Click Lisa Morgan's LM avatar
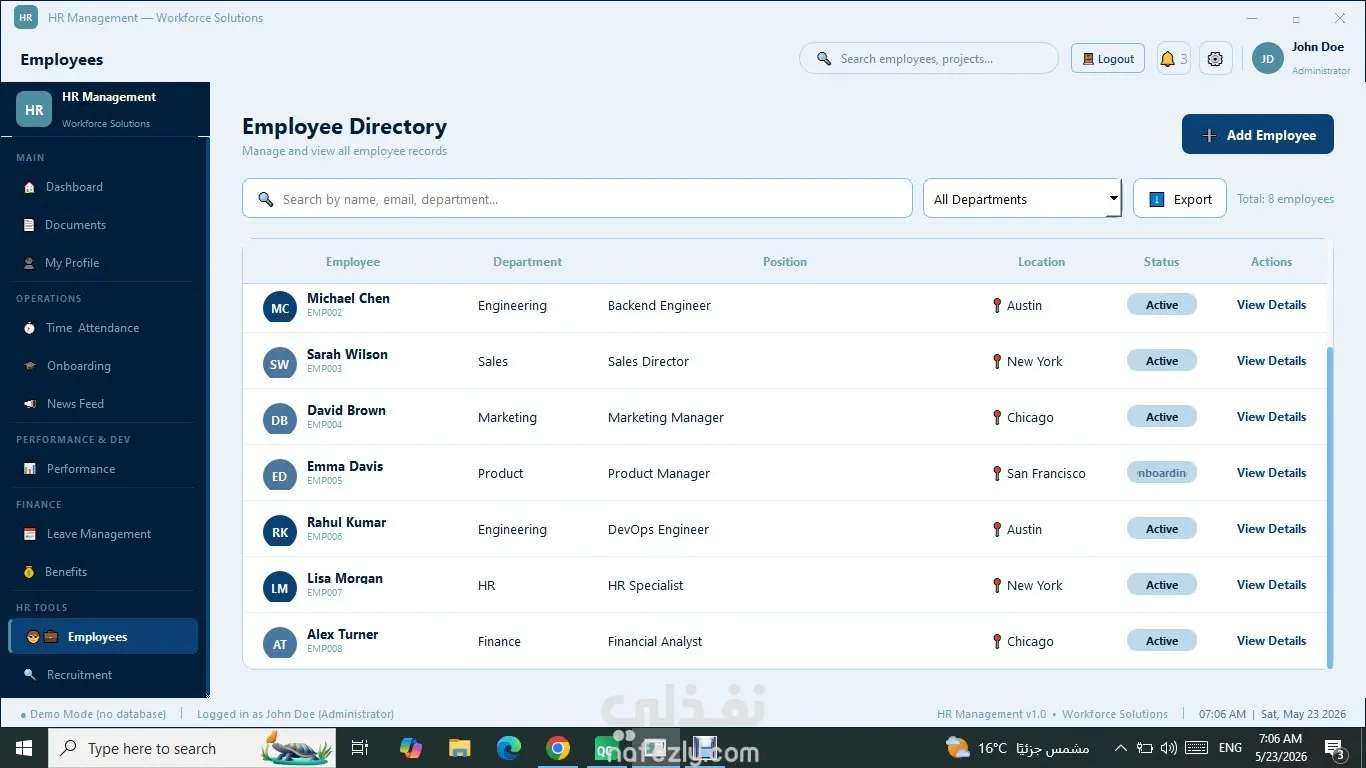The width and height of the screenshot is (1366, 768). pos(280,588)
